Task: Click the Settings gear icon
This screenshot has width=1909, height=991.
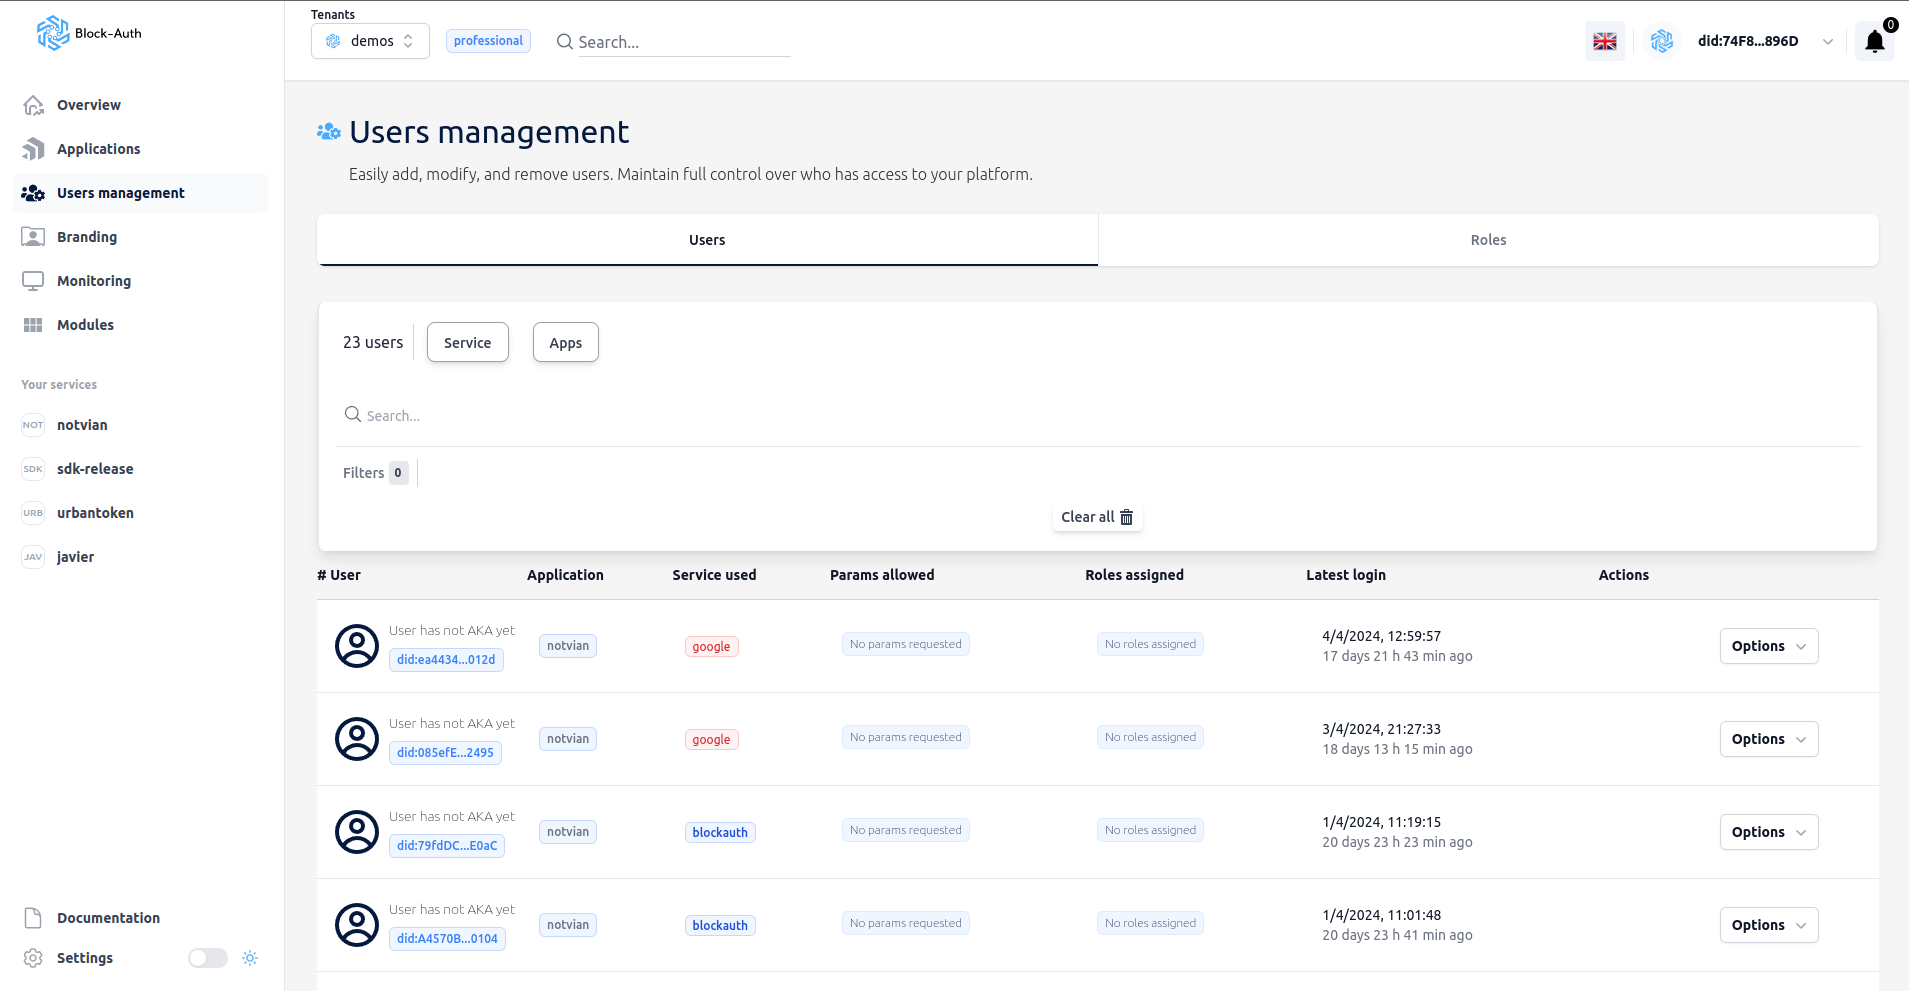Action: [x=33, y=958]
